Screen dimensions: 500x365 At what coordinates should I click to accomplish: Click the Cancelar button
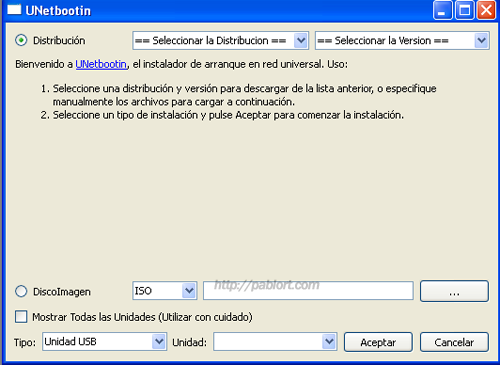coord(454,342)
